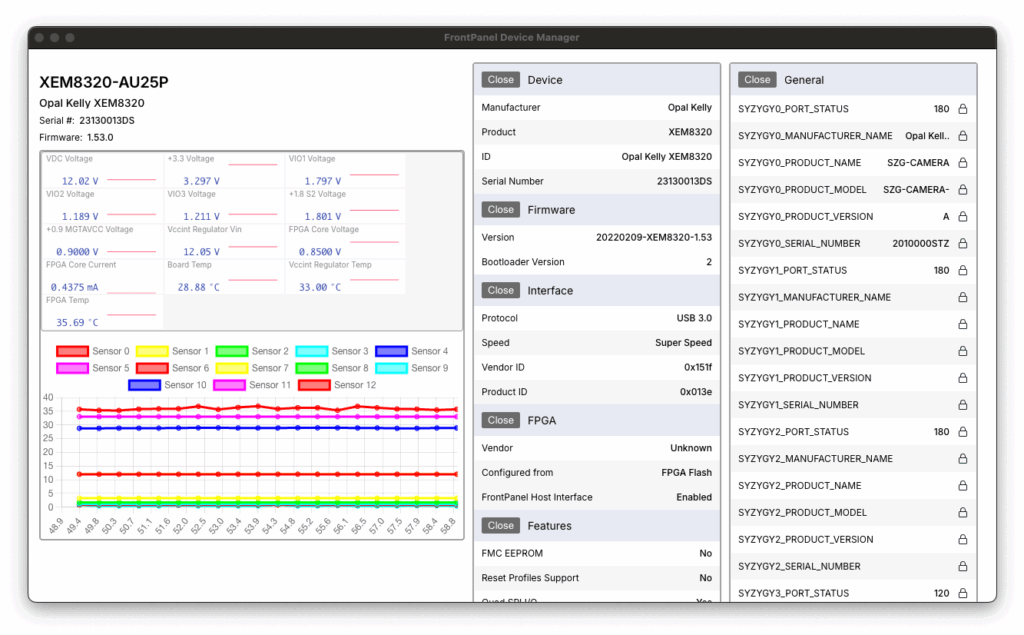Screen dimensions: 1024x635
Task: Collapse the Firmware section
Action: pos(501,210)
